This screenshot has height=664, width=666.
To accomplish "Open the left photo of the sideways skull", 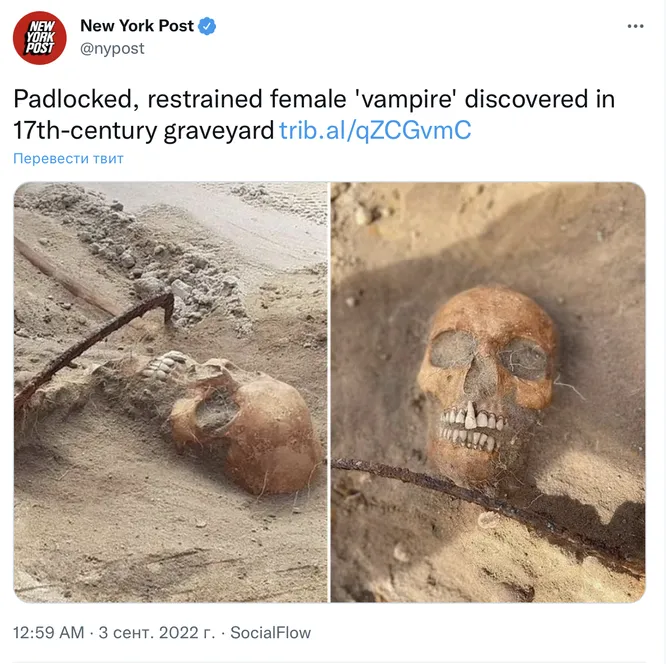I will [x=171, y=392].
